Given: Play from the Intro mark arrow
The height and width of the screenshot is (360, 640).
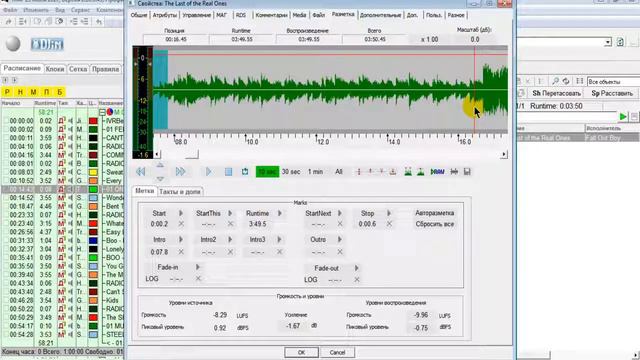Looking at the screenshot, I should tap(181, 240).
